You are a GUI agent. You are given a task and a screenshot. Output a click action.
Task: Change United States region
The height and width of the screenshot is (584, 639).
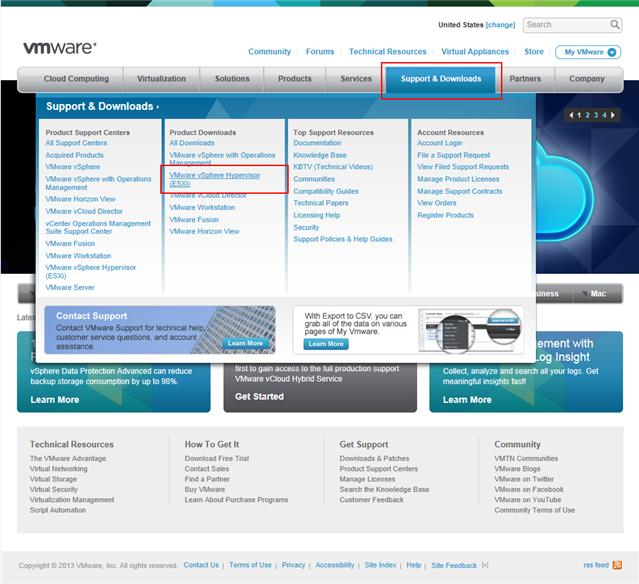(500, 25)
